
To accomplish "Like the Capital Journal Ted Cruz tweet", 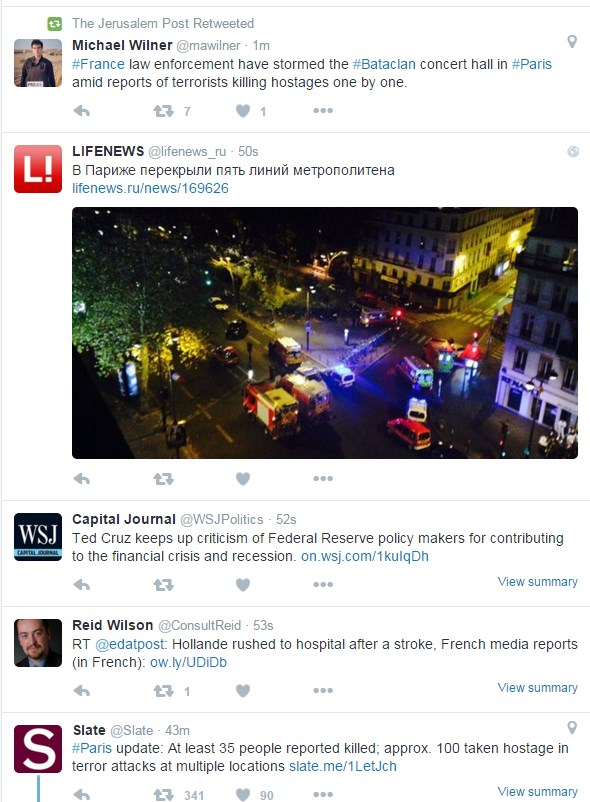I will coord(243,585).
